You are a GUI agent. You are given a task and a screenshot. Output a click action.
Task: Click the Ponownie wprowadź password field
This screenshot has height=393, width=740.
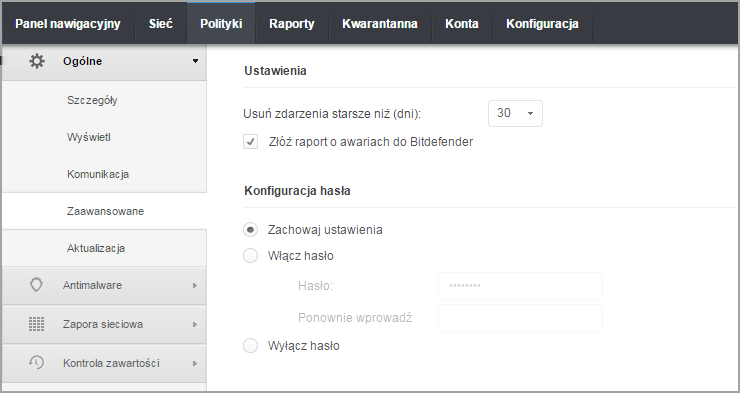pos(520,318)
